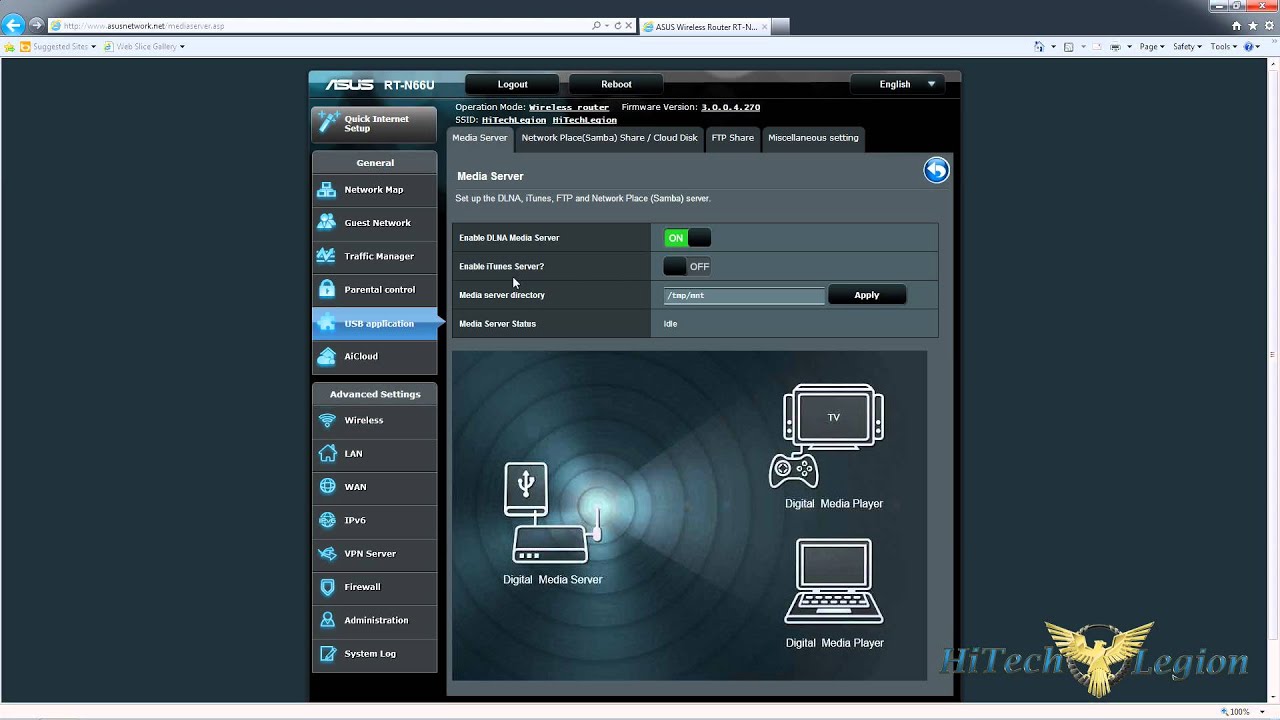Click the browser Back button
The height and width of the screenshot is (720, 1280).
tap(13, 26)
